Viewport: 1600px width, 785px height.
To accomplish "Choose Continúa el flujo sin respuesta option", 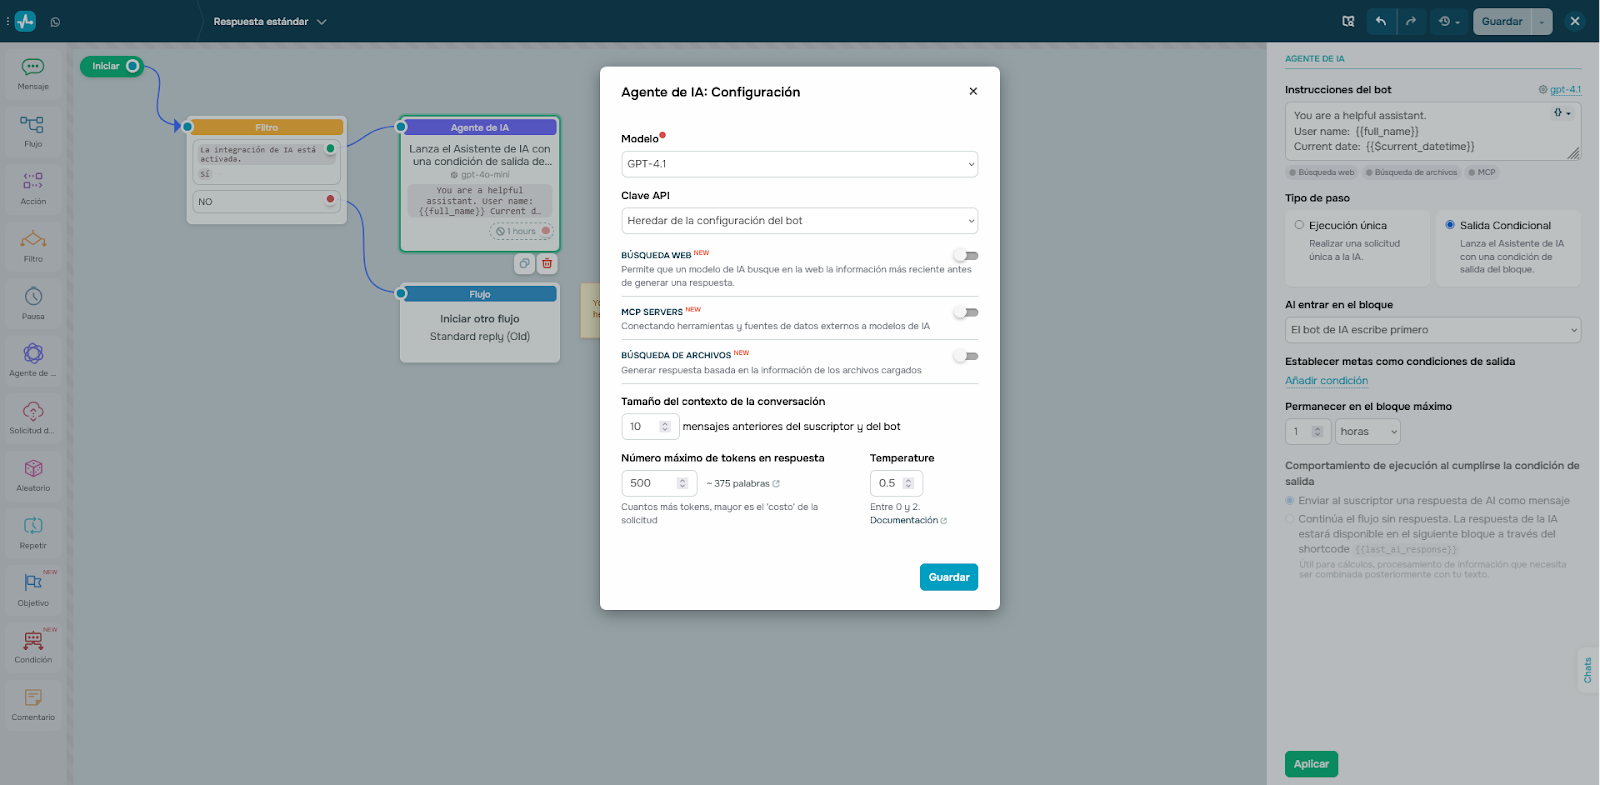I will pos(1290,519).
